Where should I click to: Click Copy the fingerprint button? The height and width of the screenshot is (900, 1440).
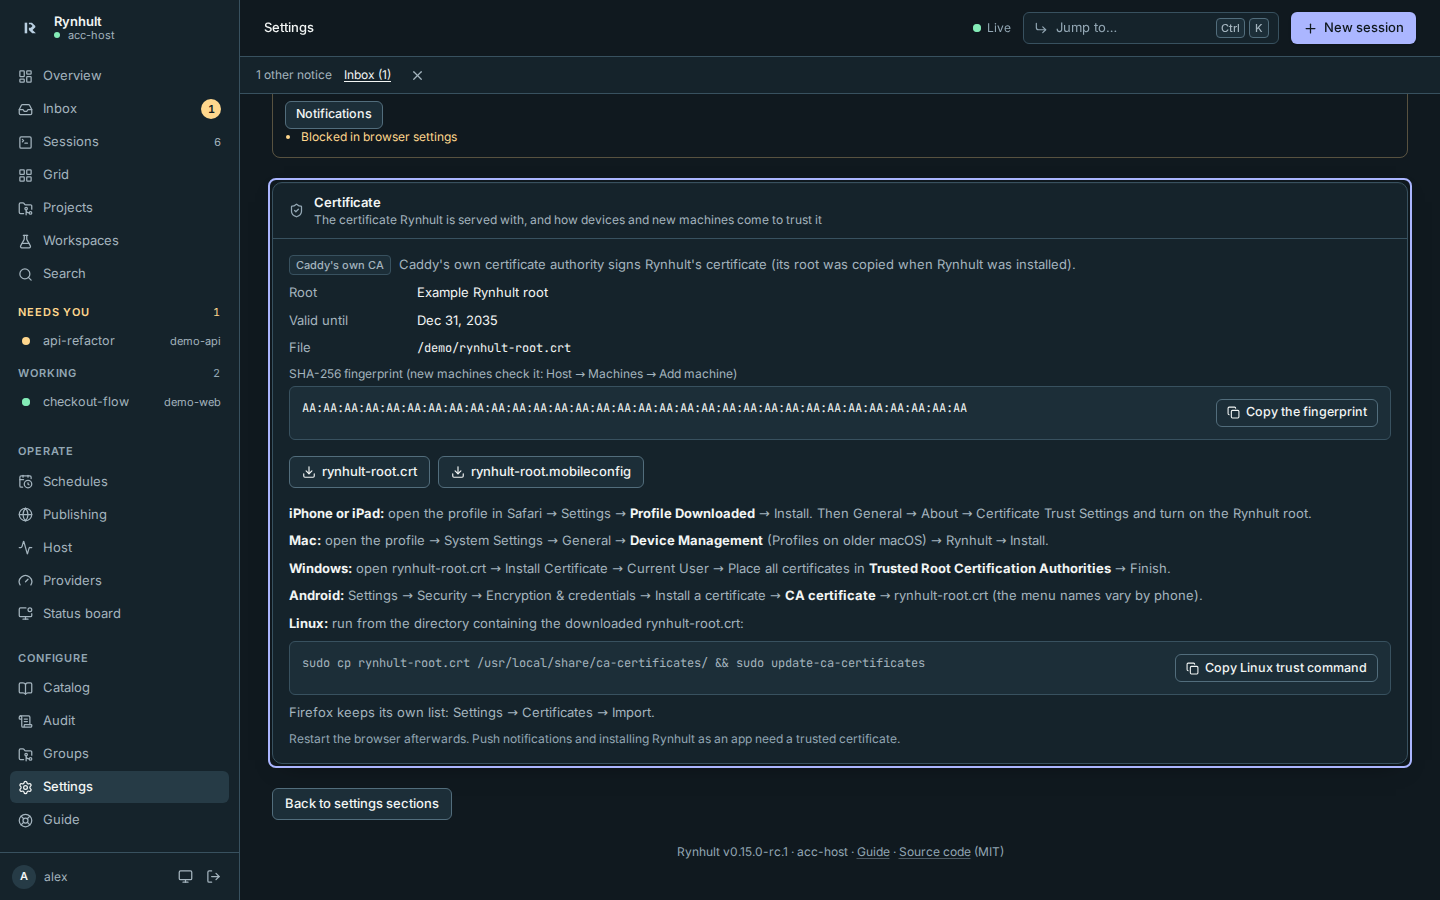coord(1297,412)
